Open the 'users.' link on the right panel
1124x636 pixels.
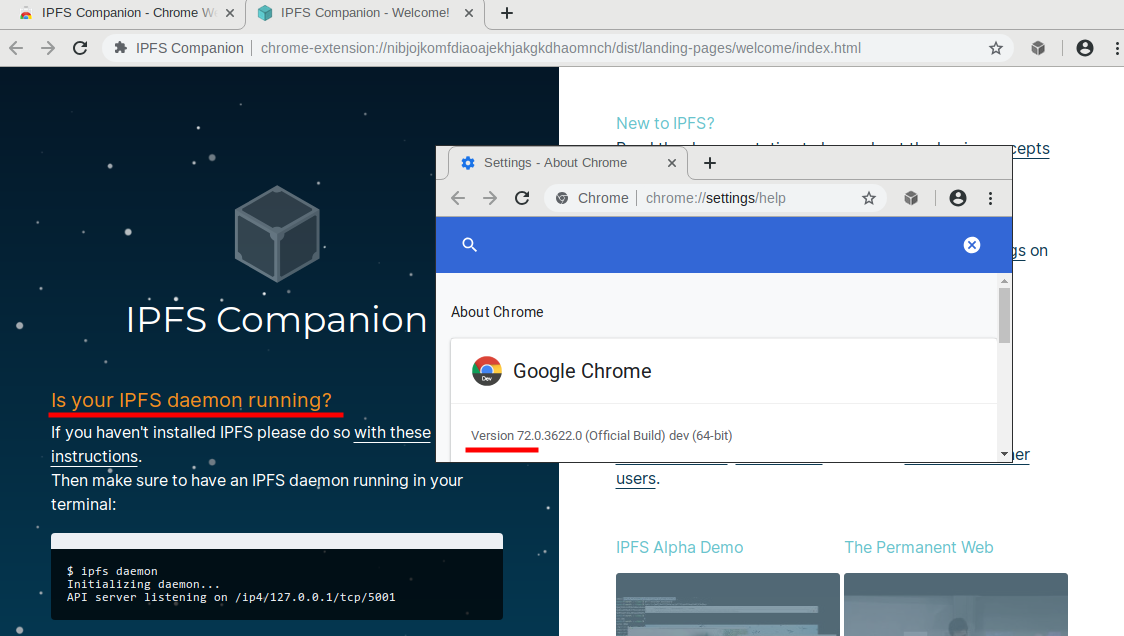[637, 478]
